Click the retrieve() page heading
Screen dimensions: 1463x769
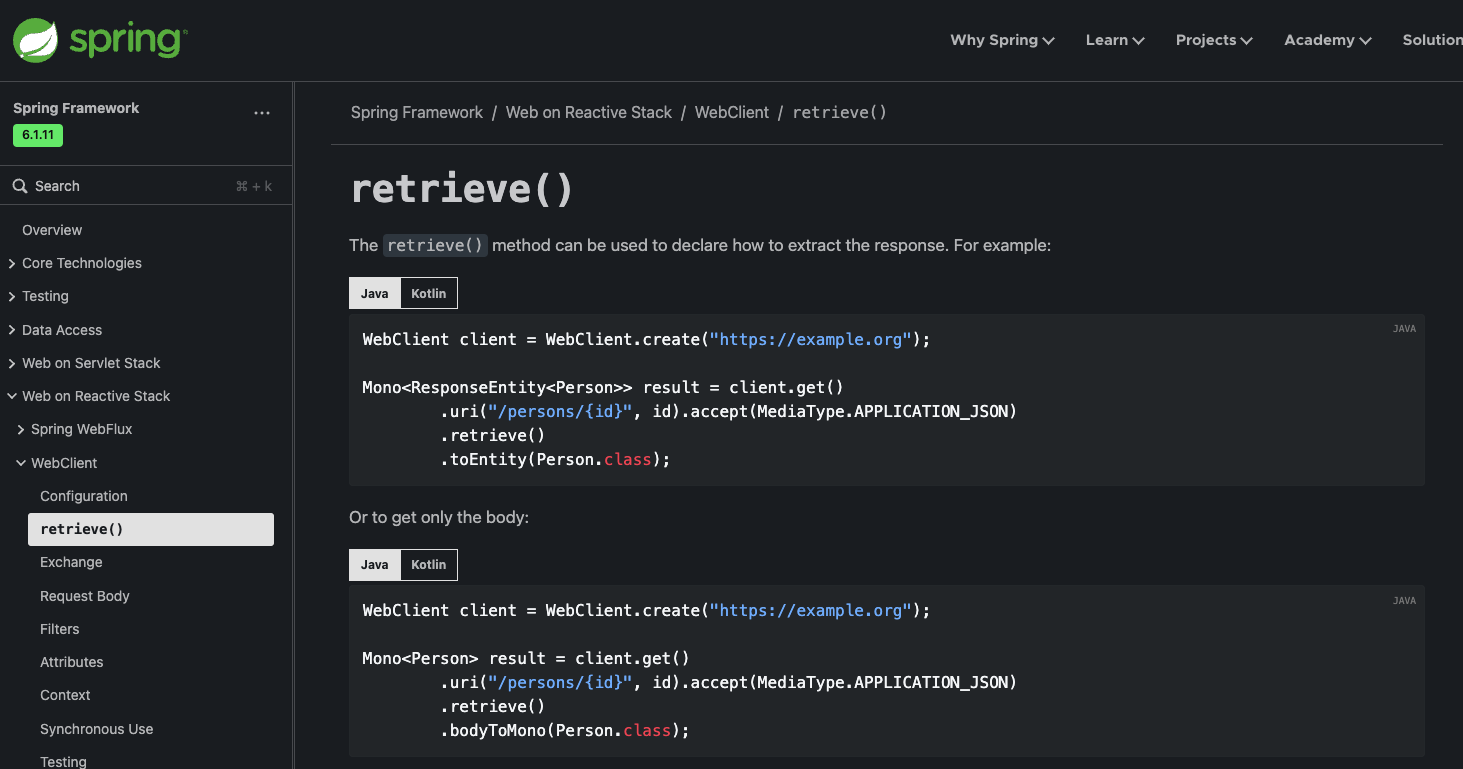[462, 188]
